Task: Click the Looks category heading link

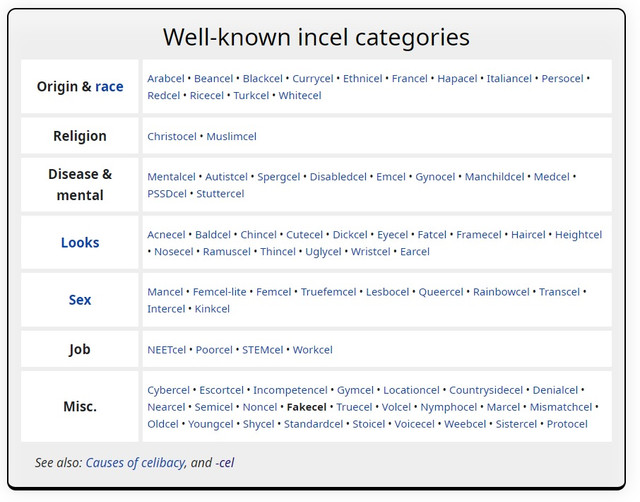Action: [80, 242]
